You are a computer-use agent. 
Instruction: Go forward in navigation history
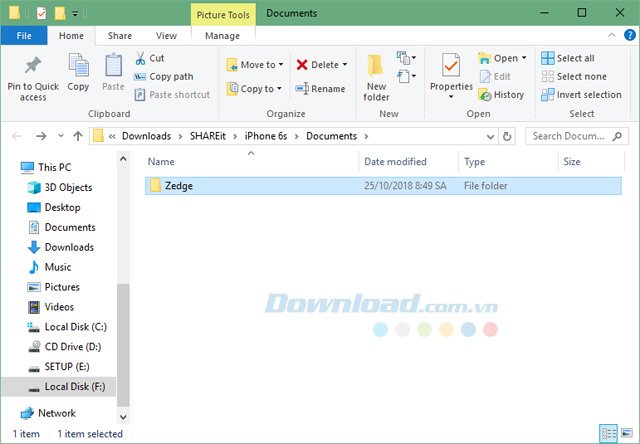point(41,136)
